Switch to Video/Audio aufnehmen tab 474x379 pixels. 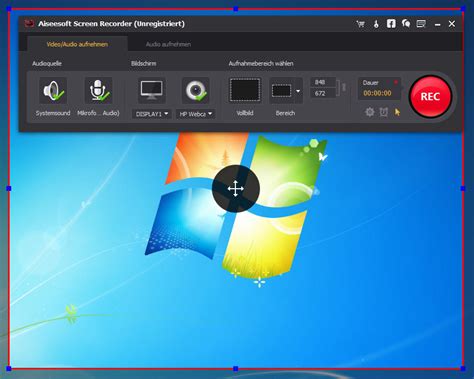coord(77,44)
